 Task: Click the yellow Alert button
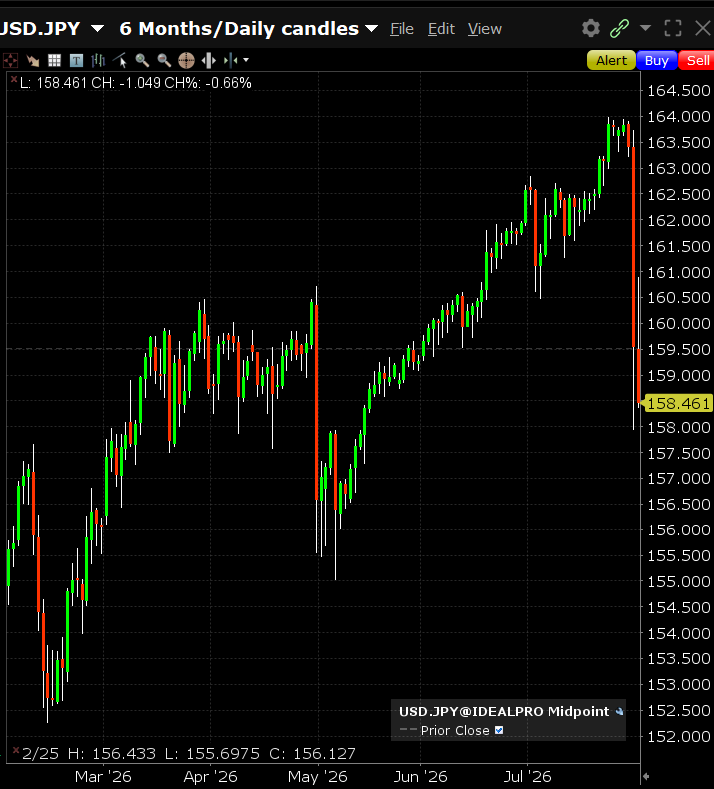pyautogui.click(x=611, y=60)
